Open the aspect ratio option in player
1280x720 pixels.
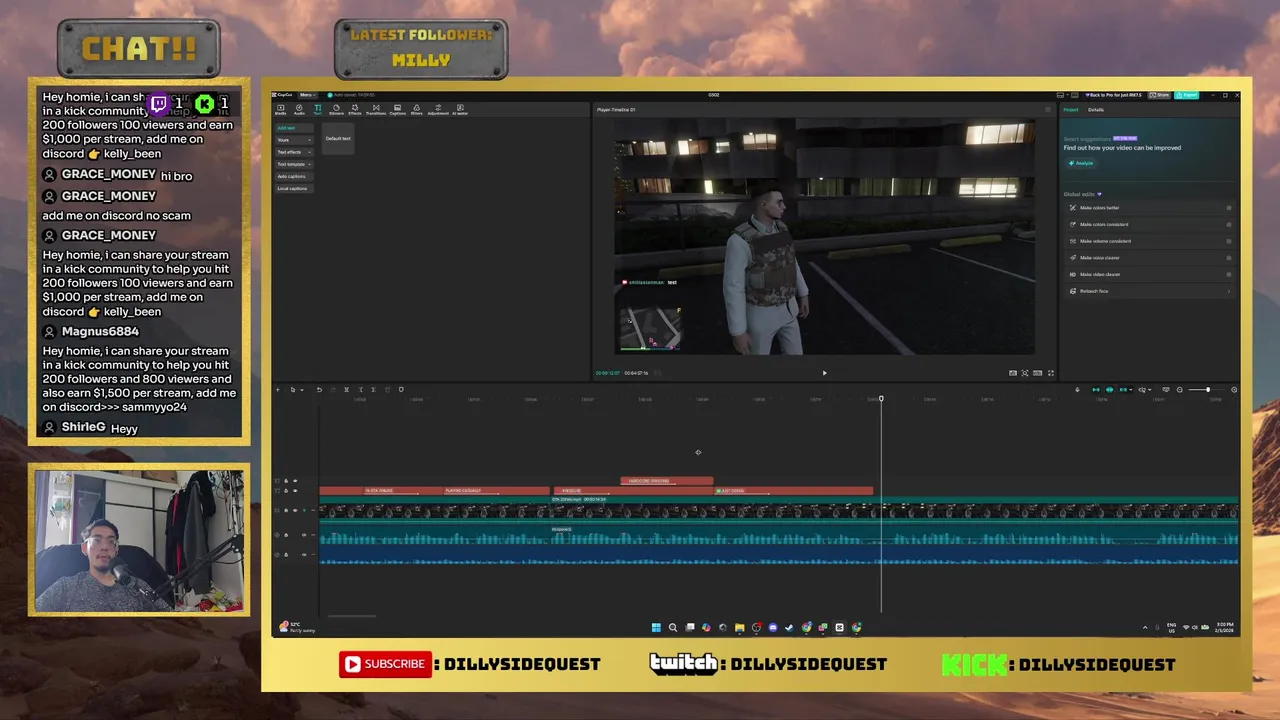click(x=1037, y=373)
